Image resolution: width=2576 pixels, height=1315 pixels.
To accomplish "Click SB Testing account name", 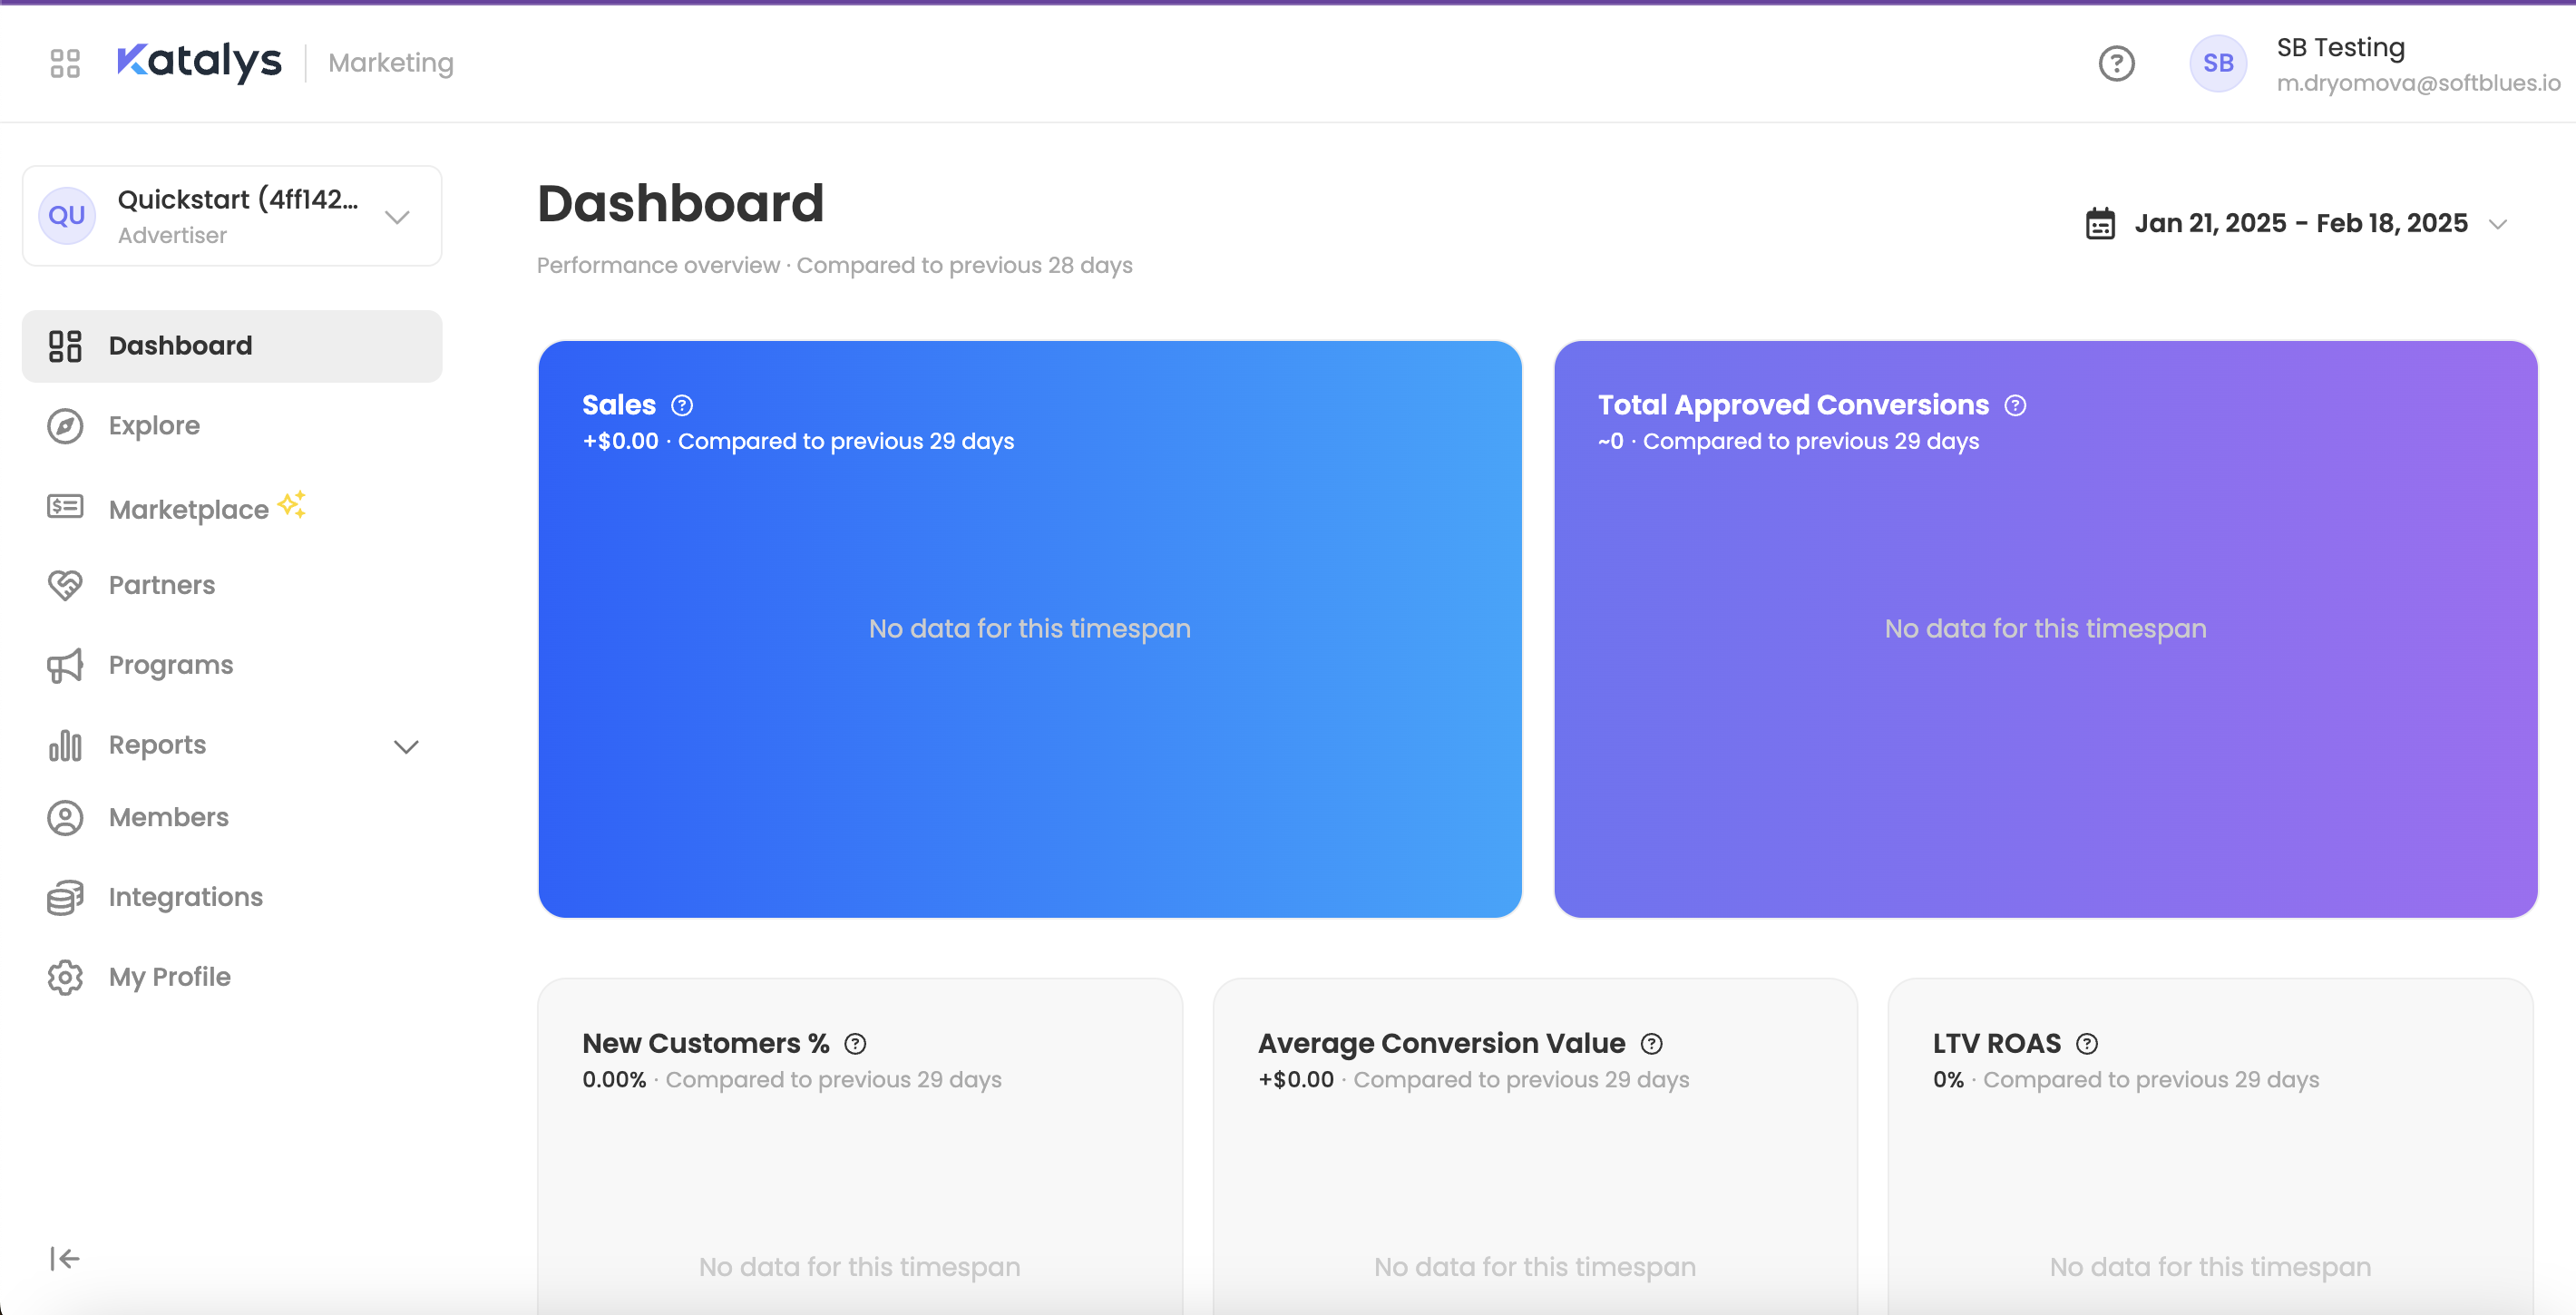I will [x=2340, y=47].
